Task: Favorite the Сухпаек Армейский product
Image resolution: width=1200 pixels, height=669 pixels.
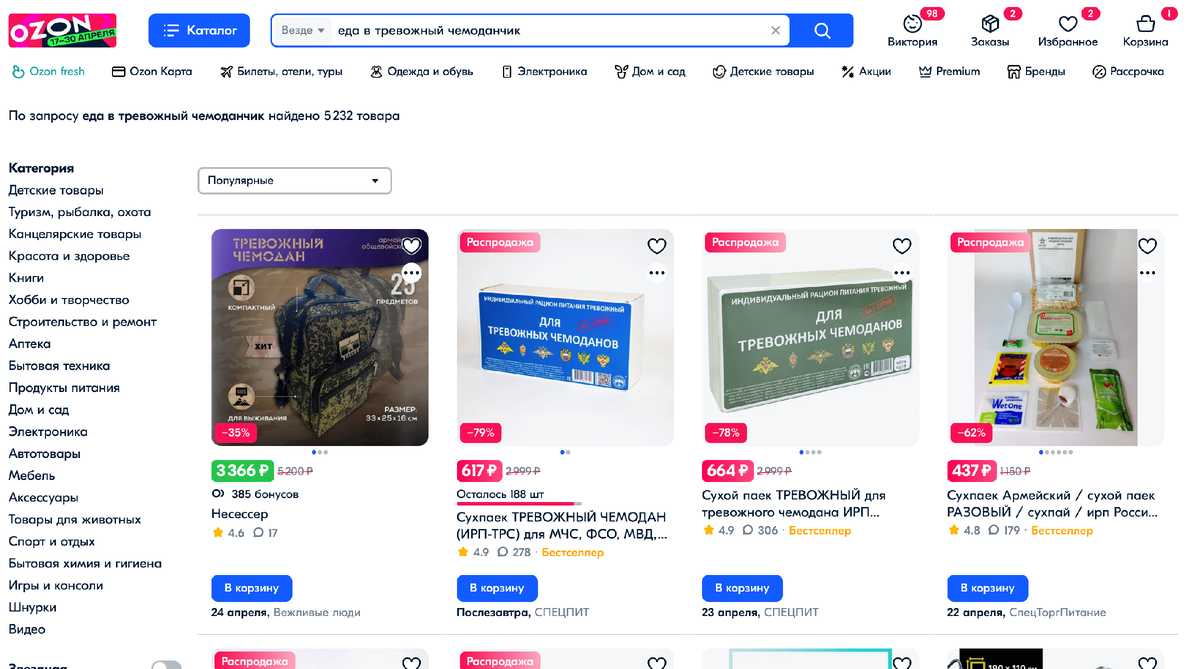Action: coord(1147,246)
